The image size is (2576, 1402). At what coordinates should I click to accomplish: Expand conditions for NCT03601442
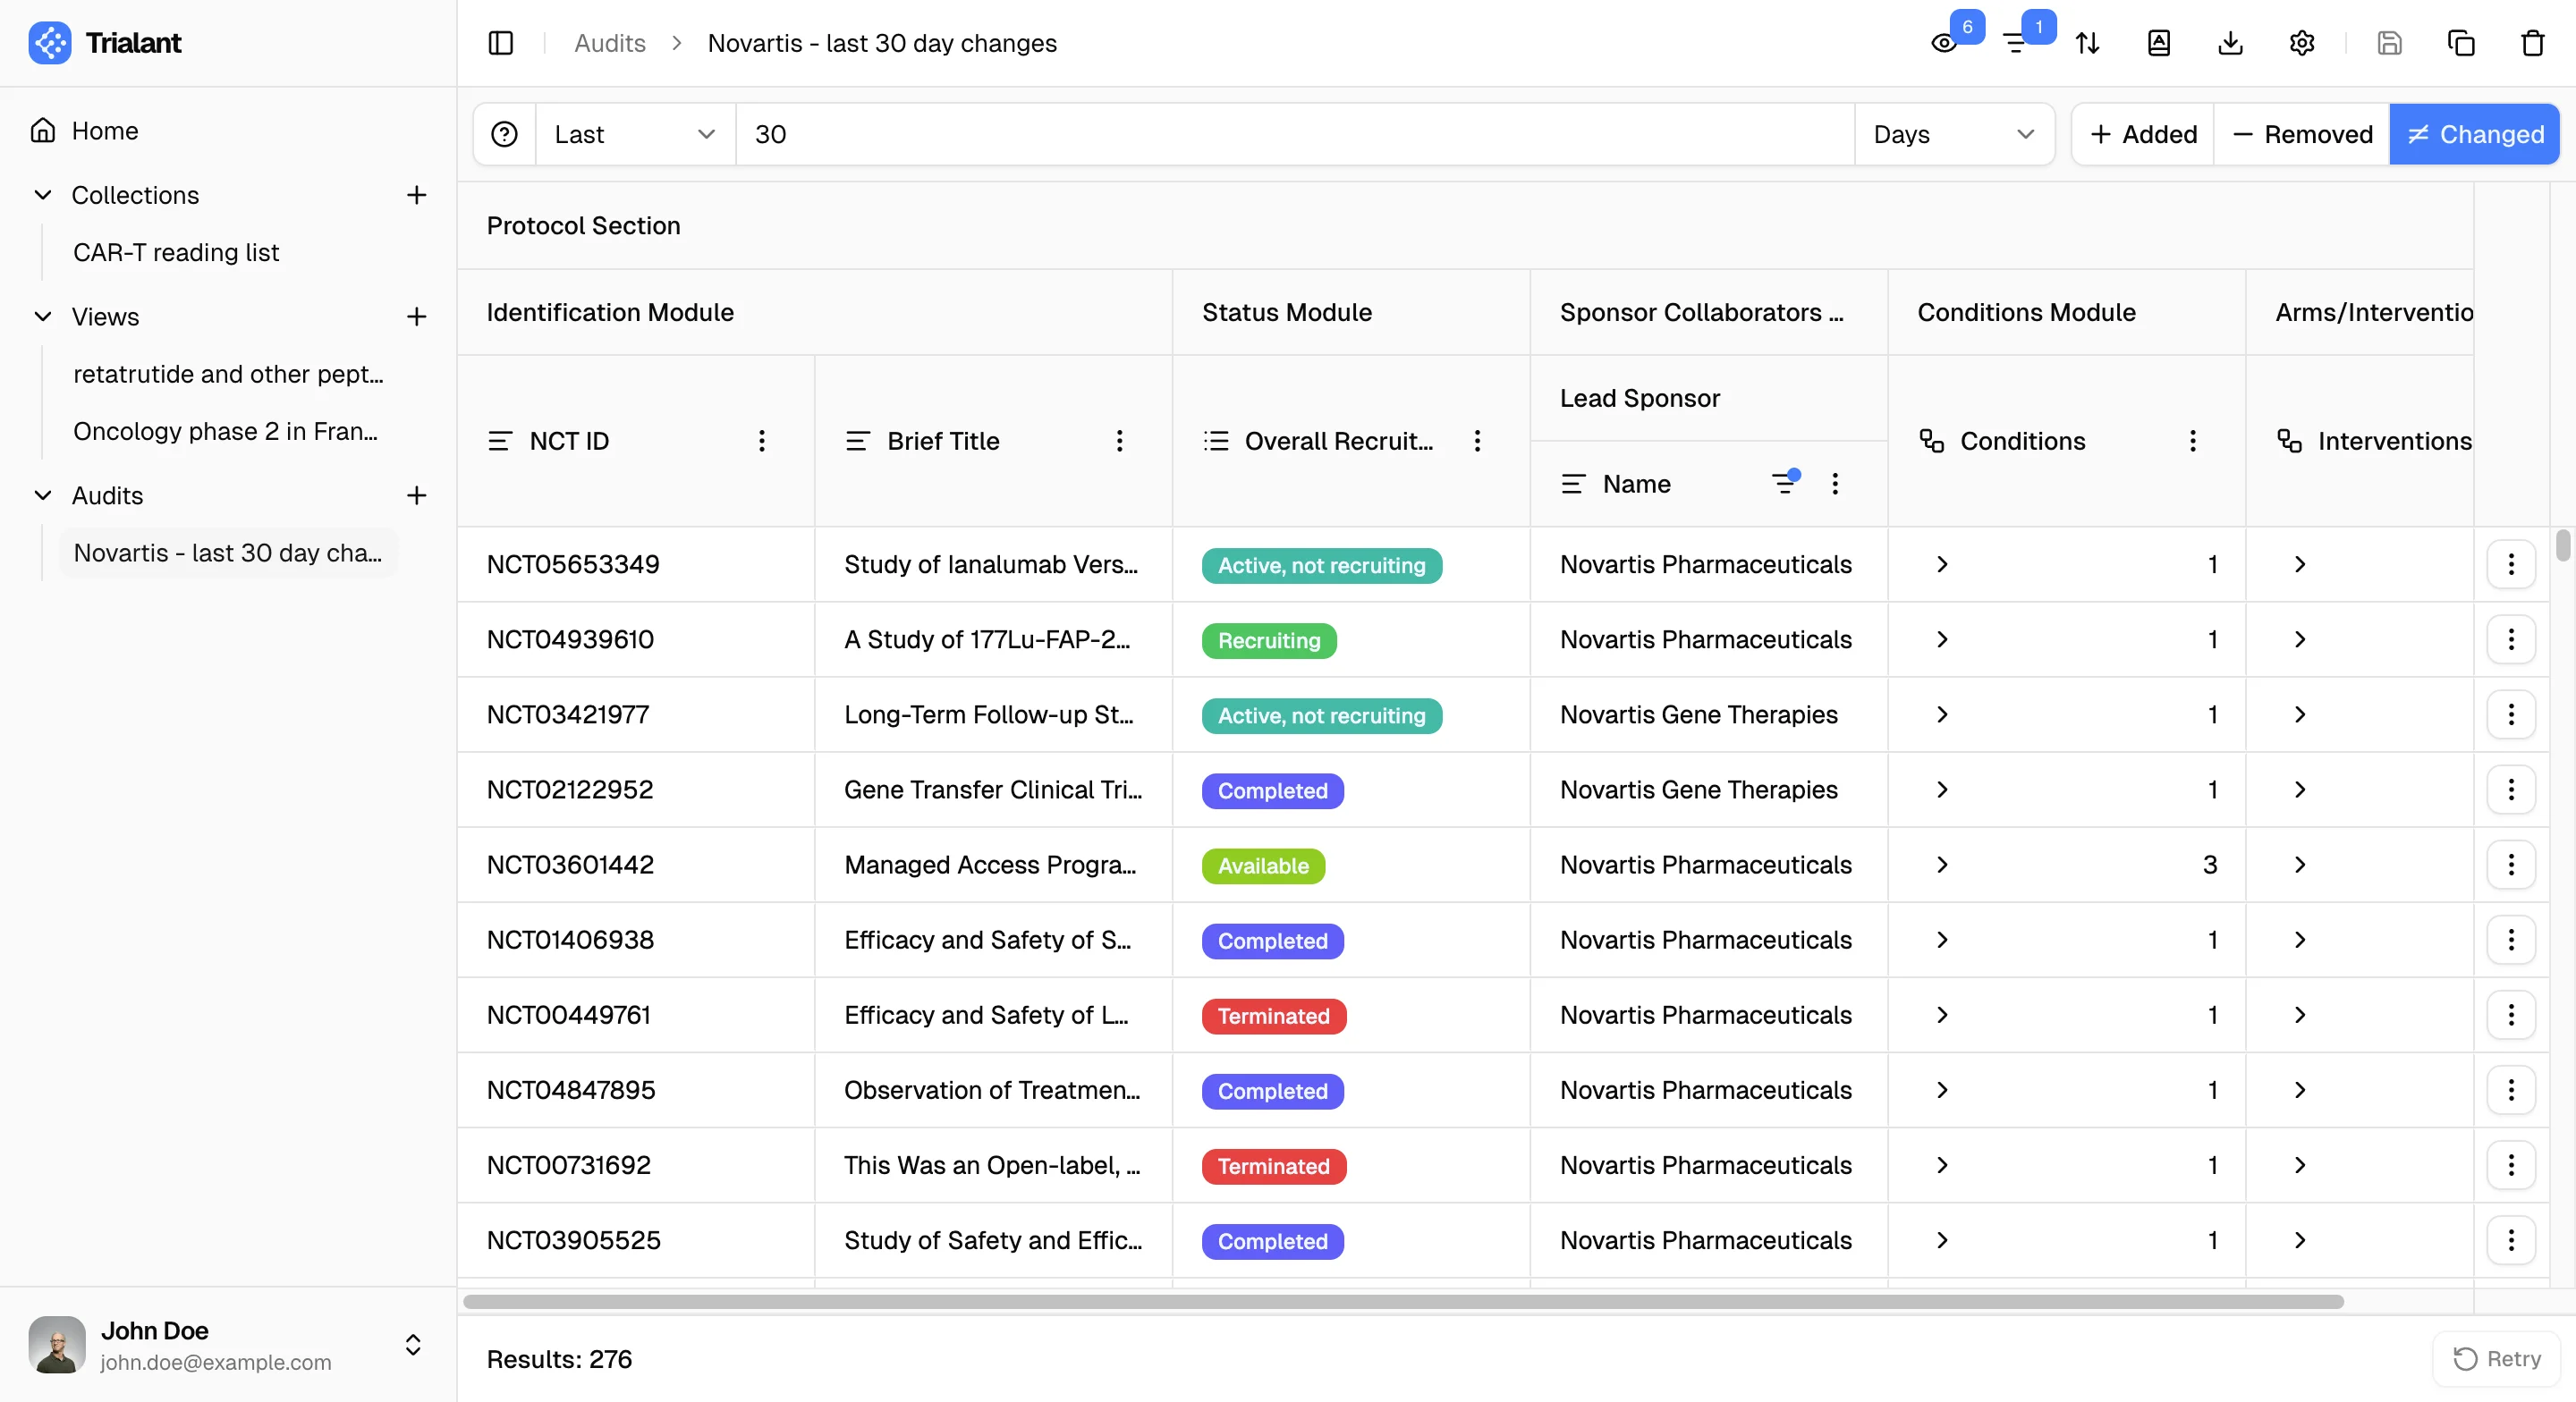(x=1942, y=865)
